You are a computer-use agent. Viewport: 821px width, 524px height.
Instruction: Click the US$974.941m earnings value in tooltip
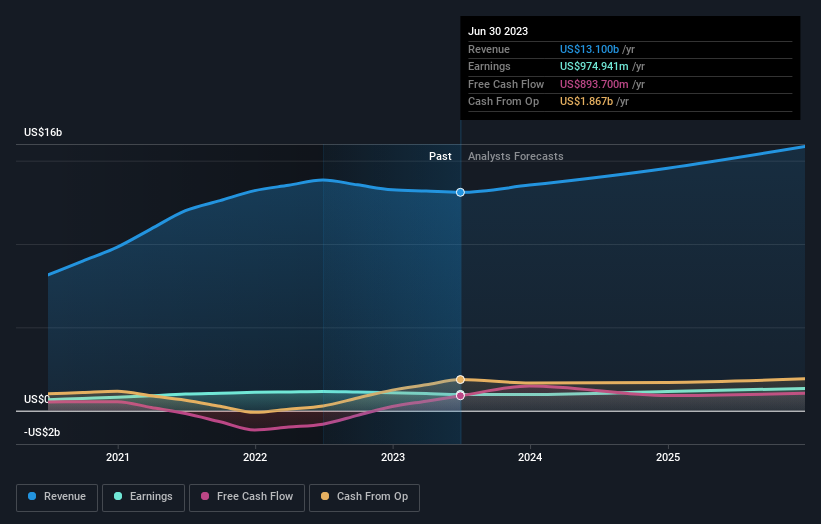[594, 66]
